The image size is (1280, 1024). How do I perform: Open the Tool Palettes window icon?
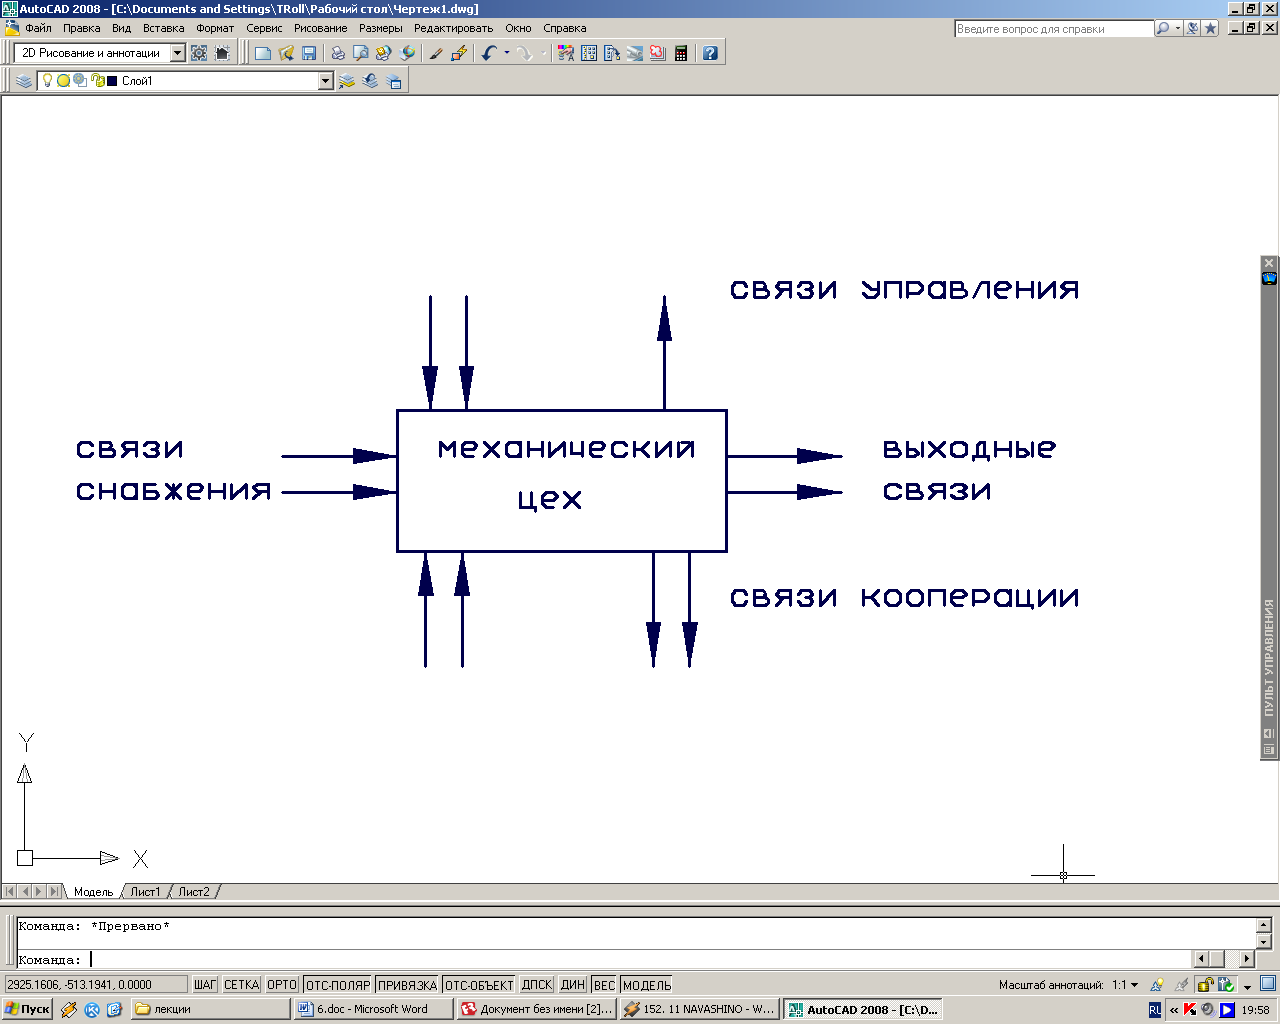(612, 53)
